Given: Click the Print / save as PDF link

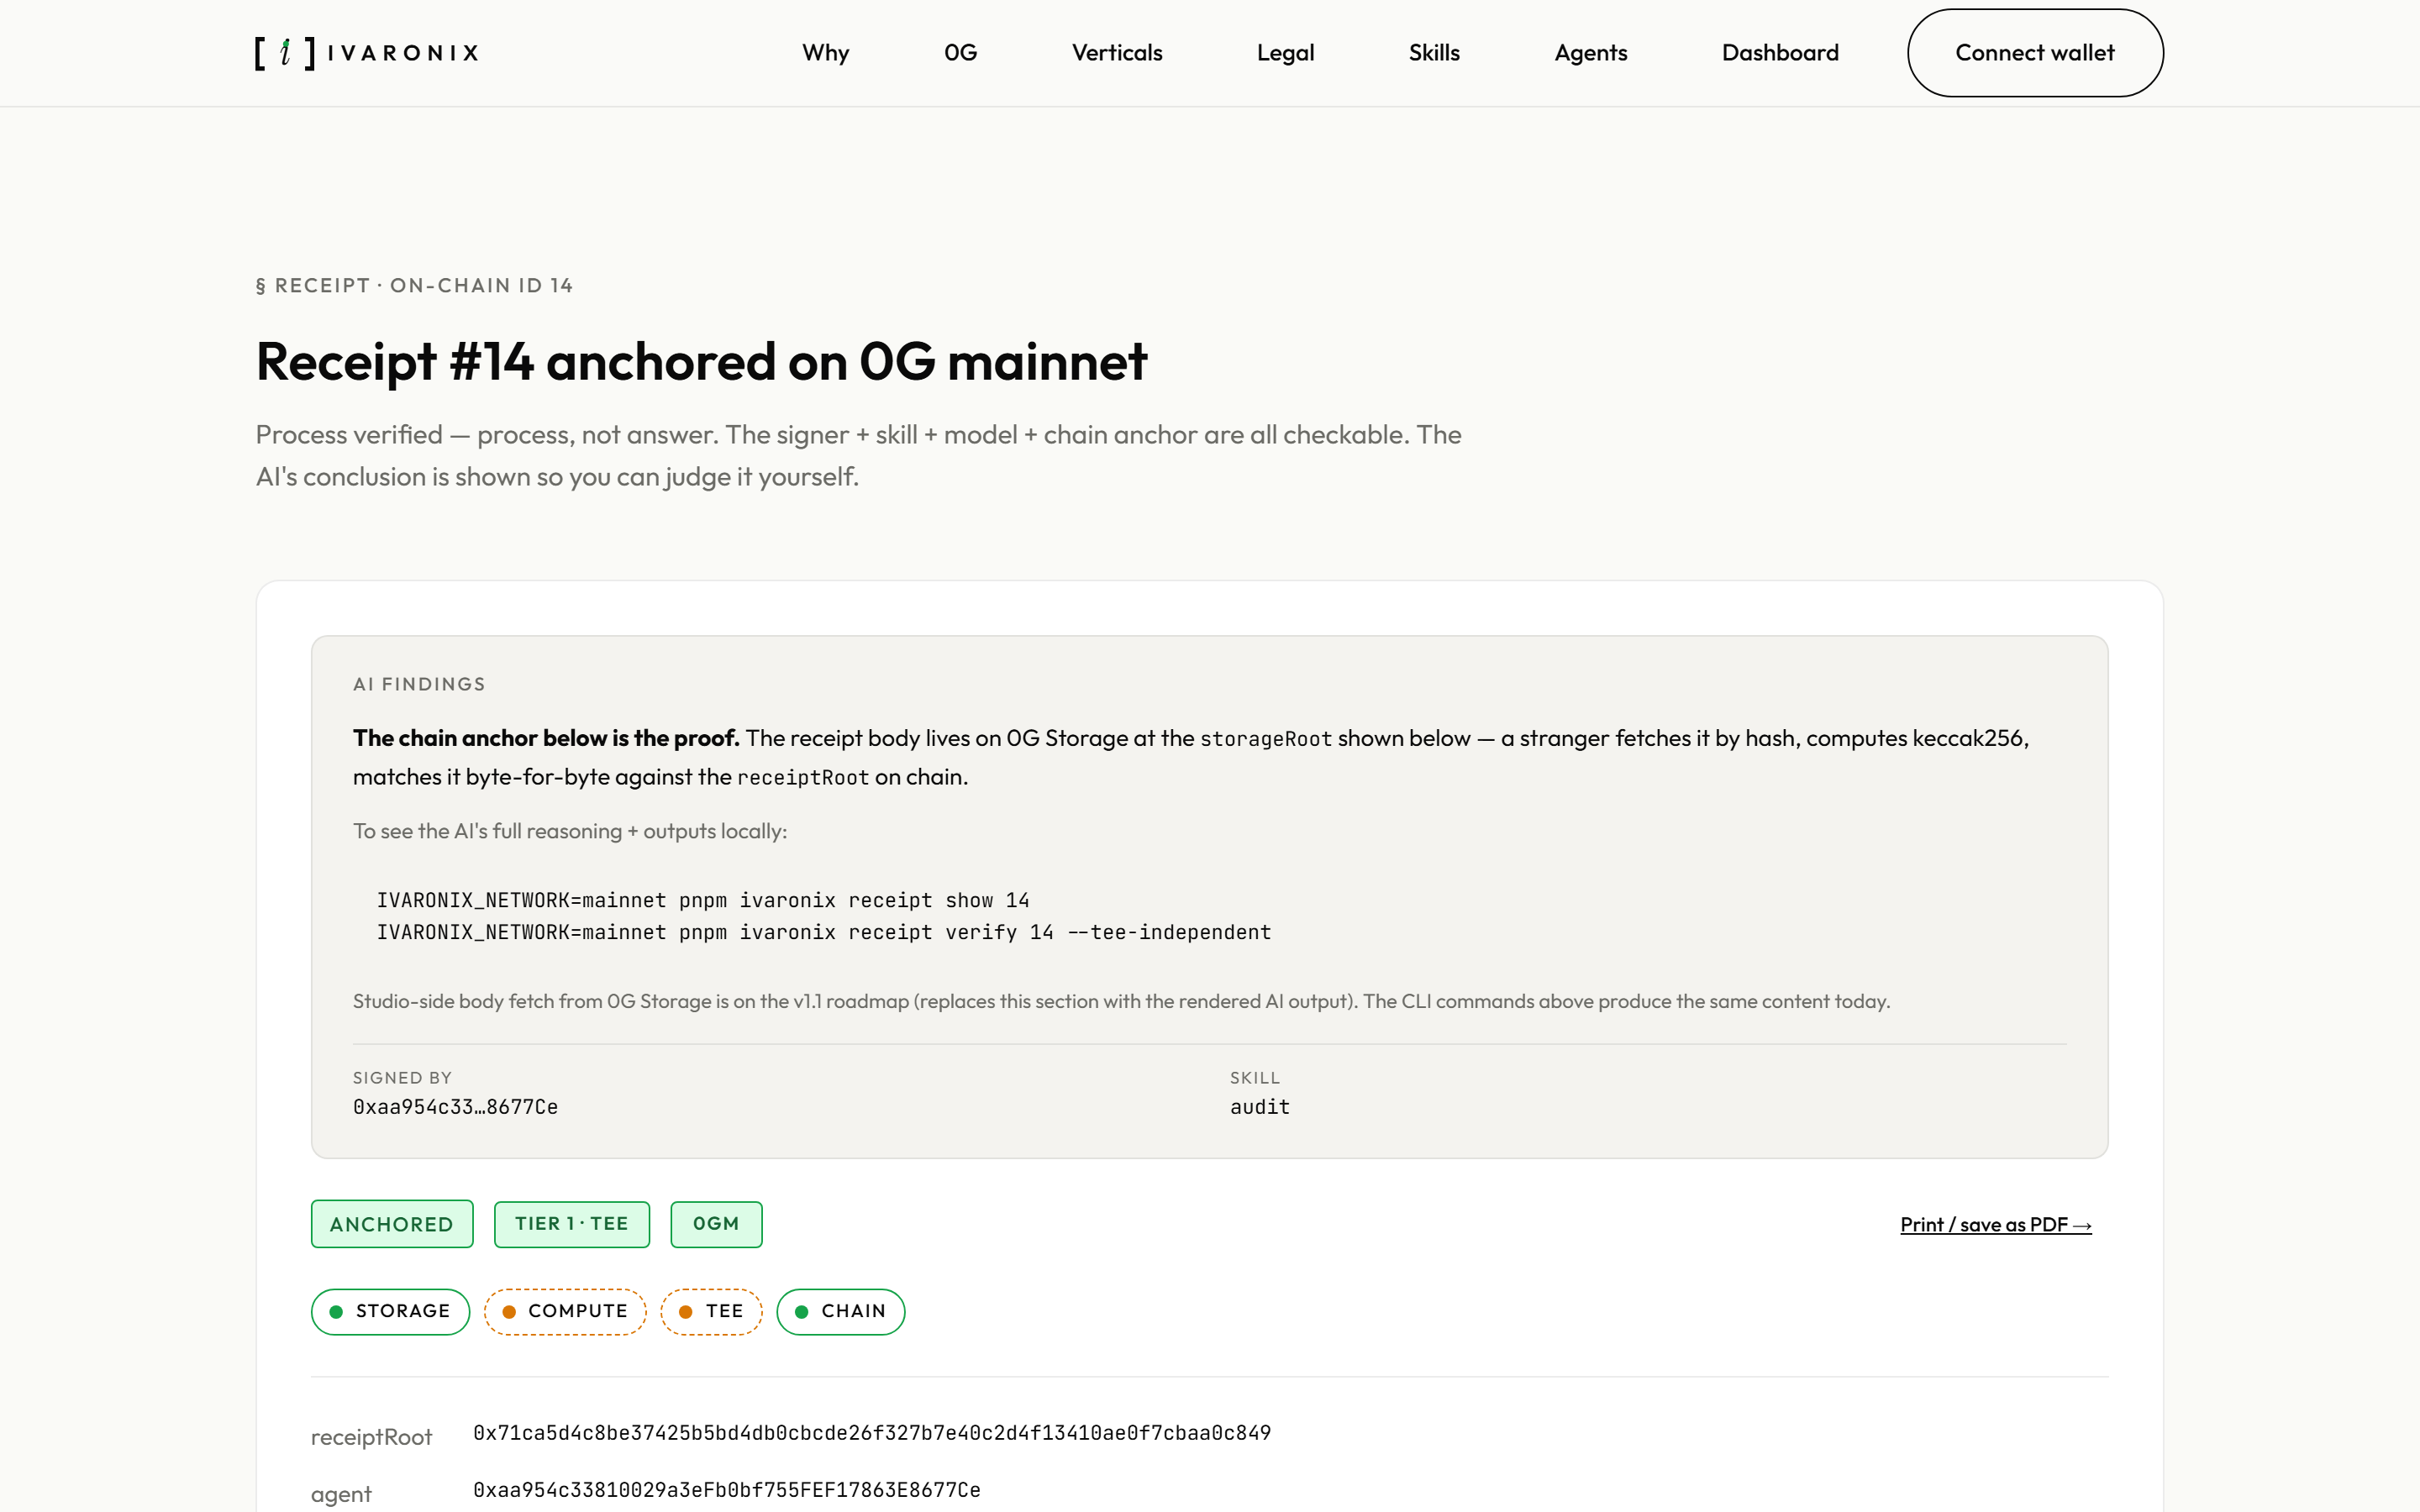Looking at the screenshot, I should [1996, 1225].
